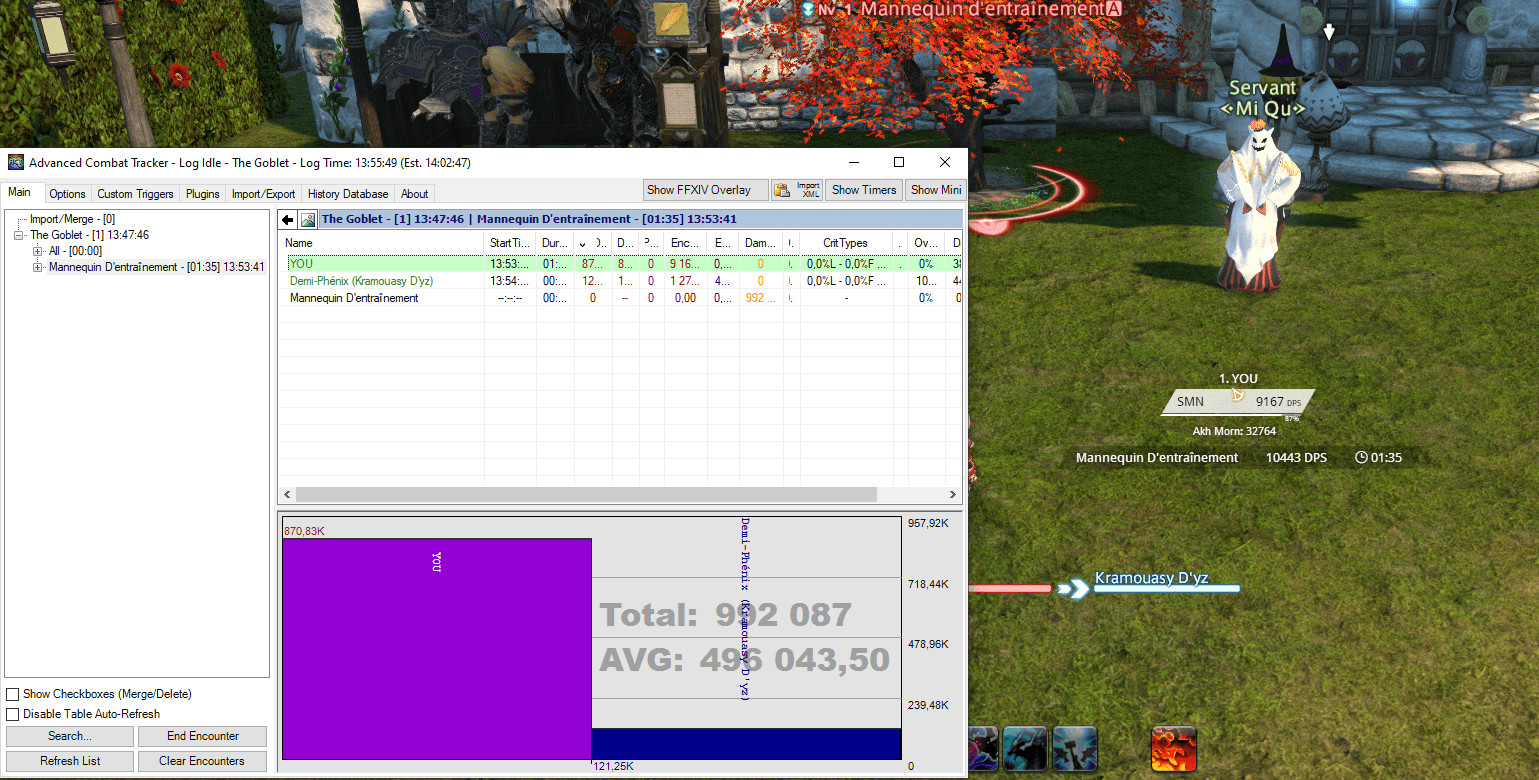This screenshot has width=1539, height=780.
Task: Click the horizontal scrollbar thumb under the table
Action: click(586, 495)
